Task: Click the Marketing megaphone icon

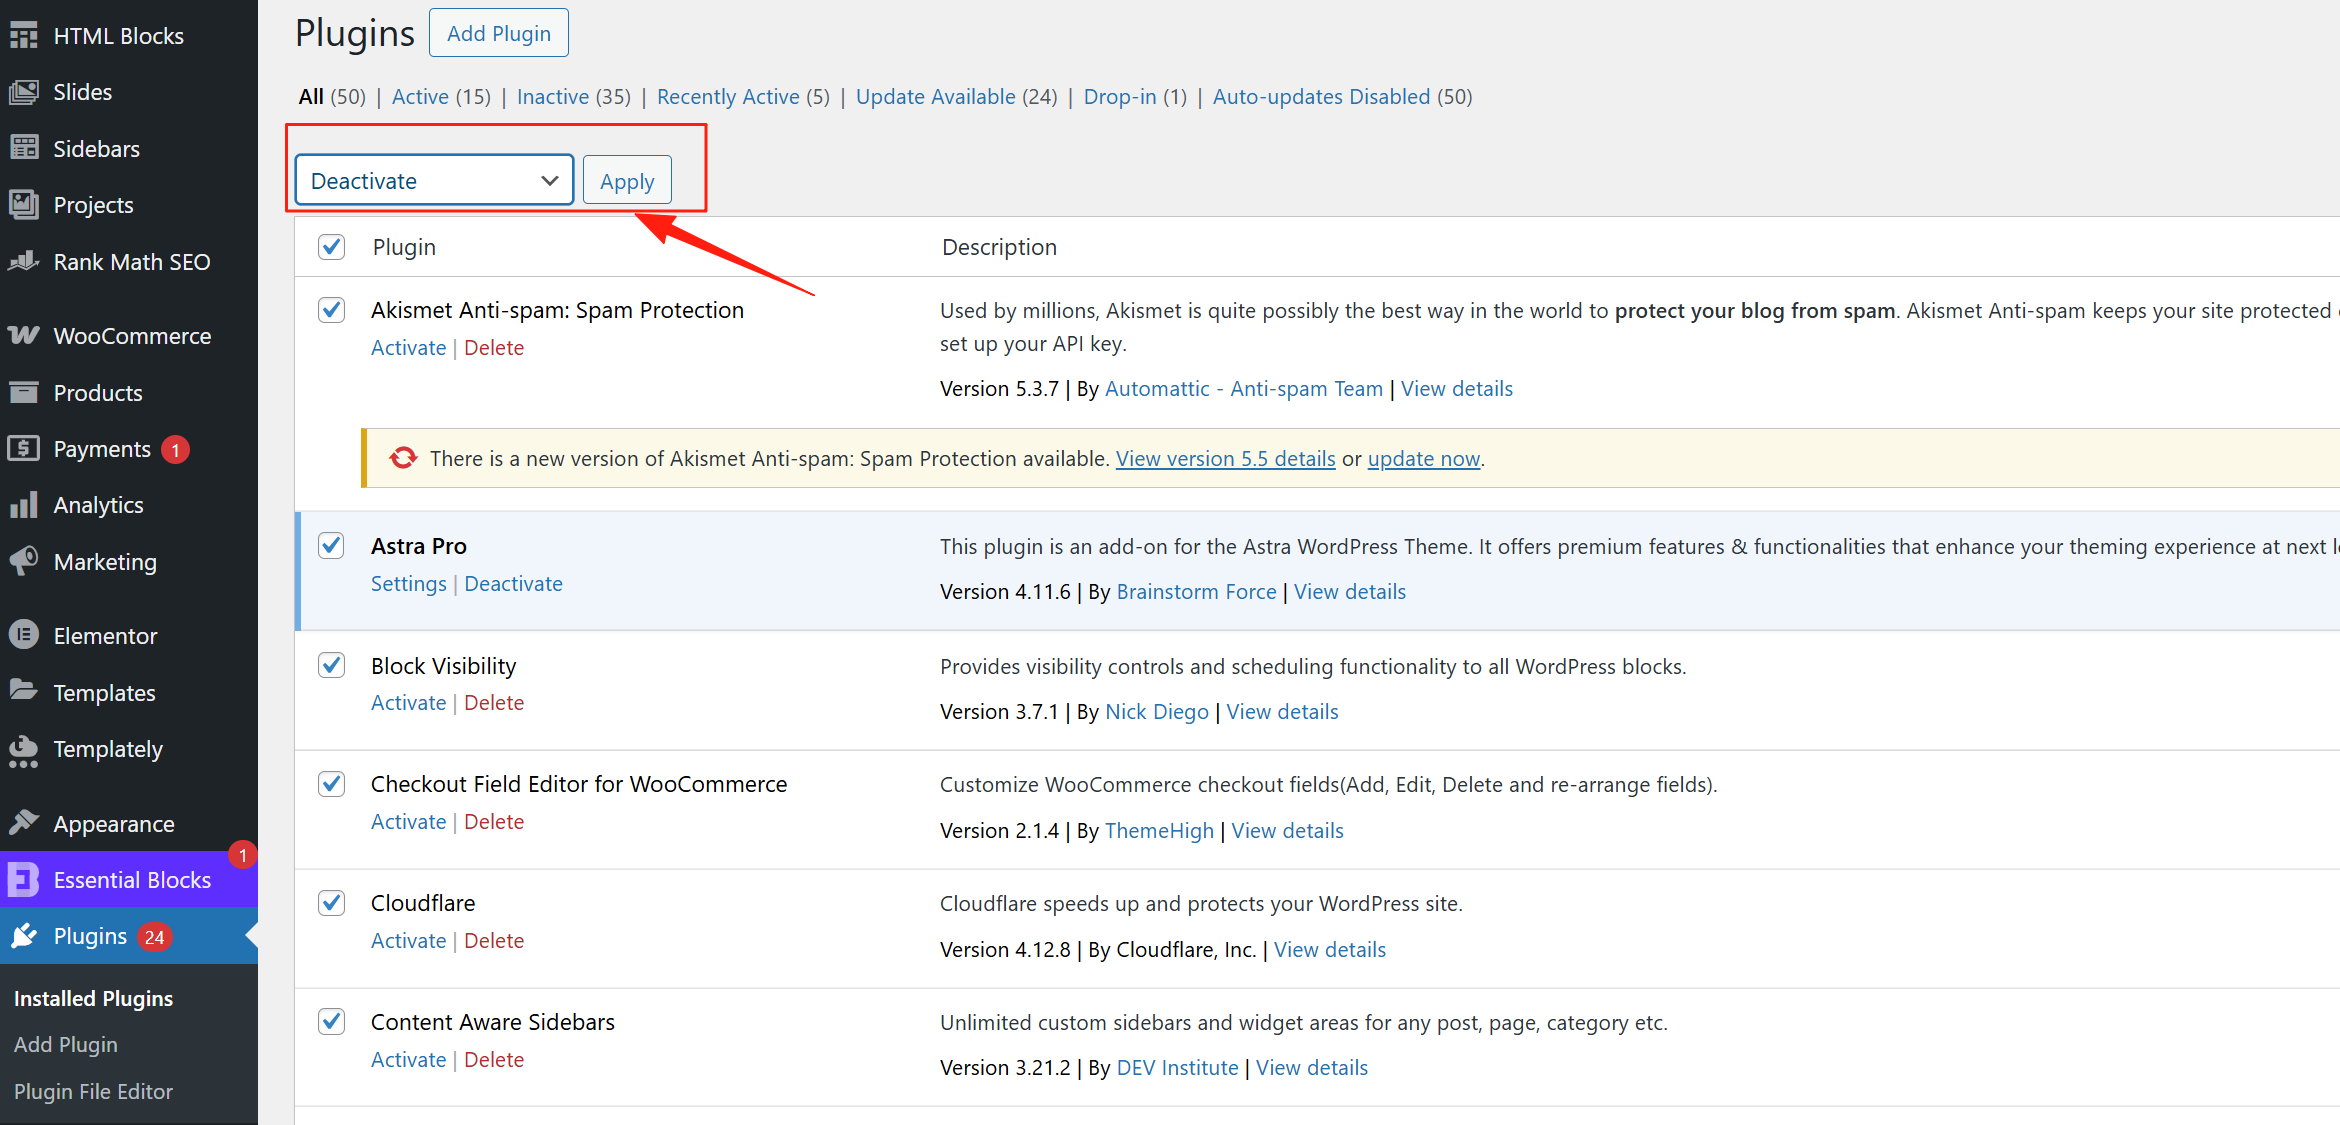Action: pos(23,562)
